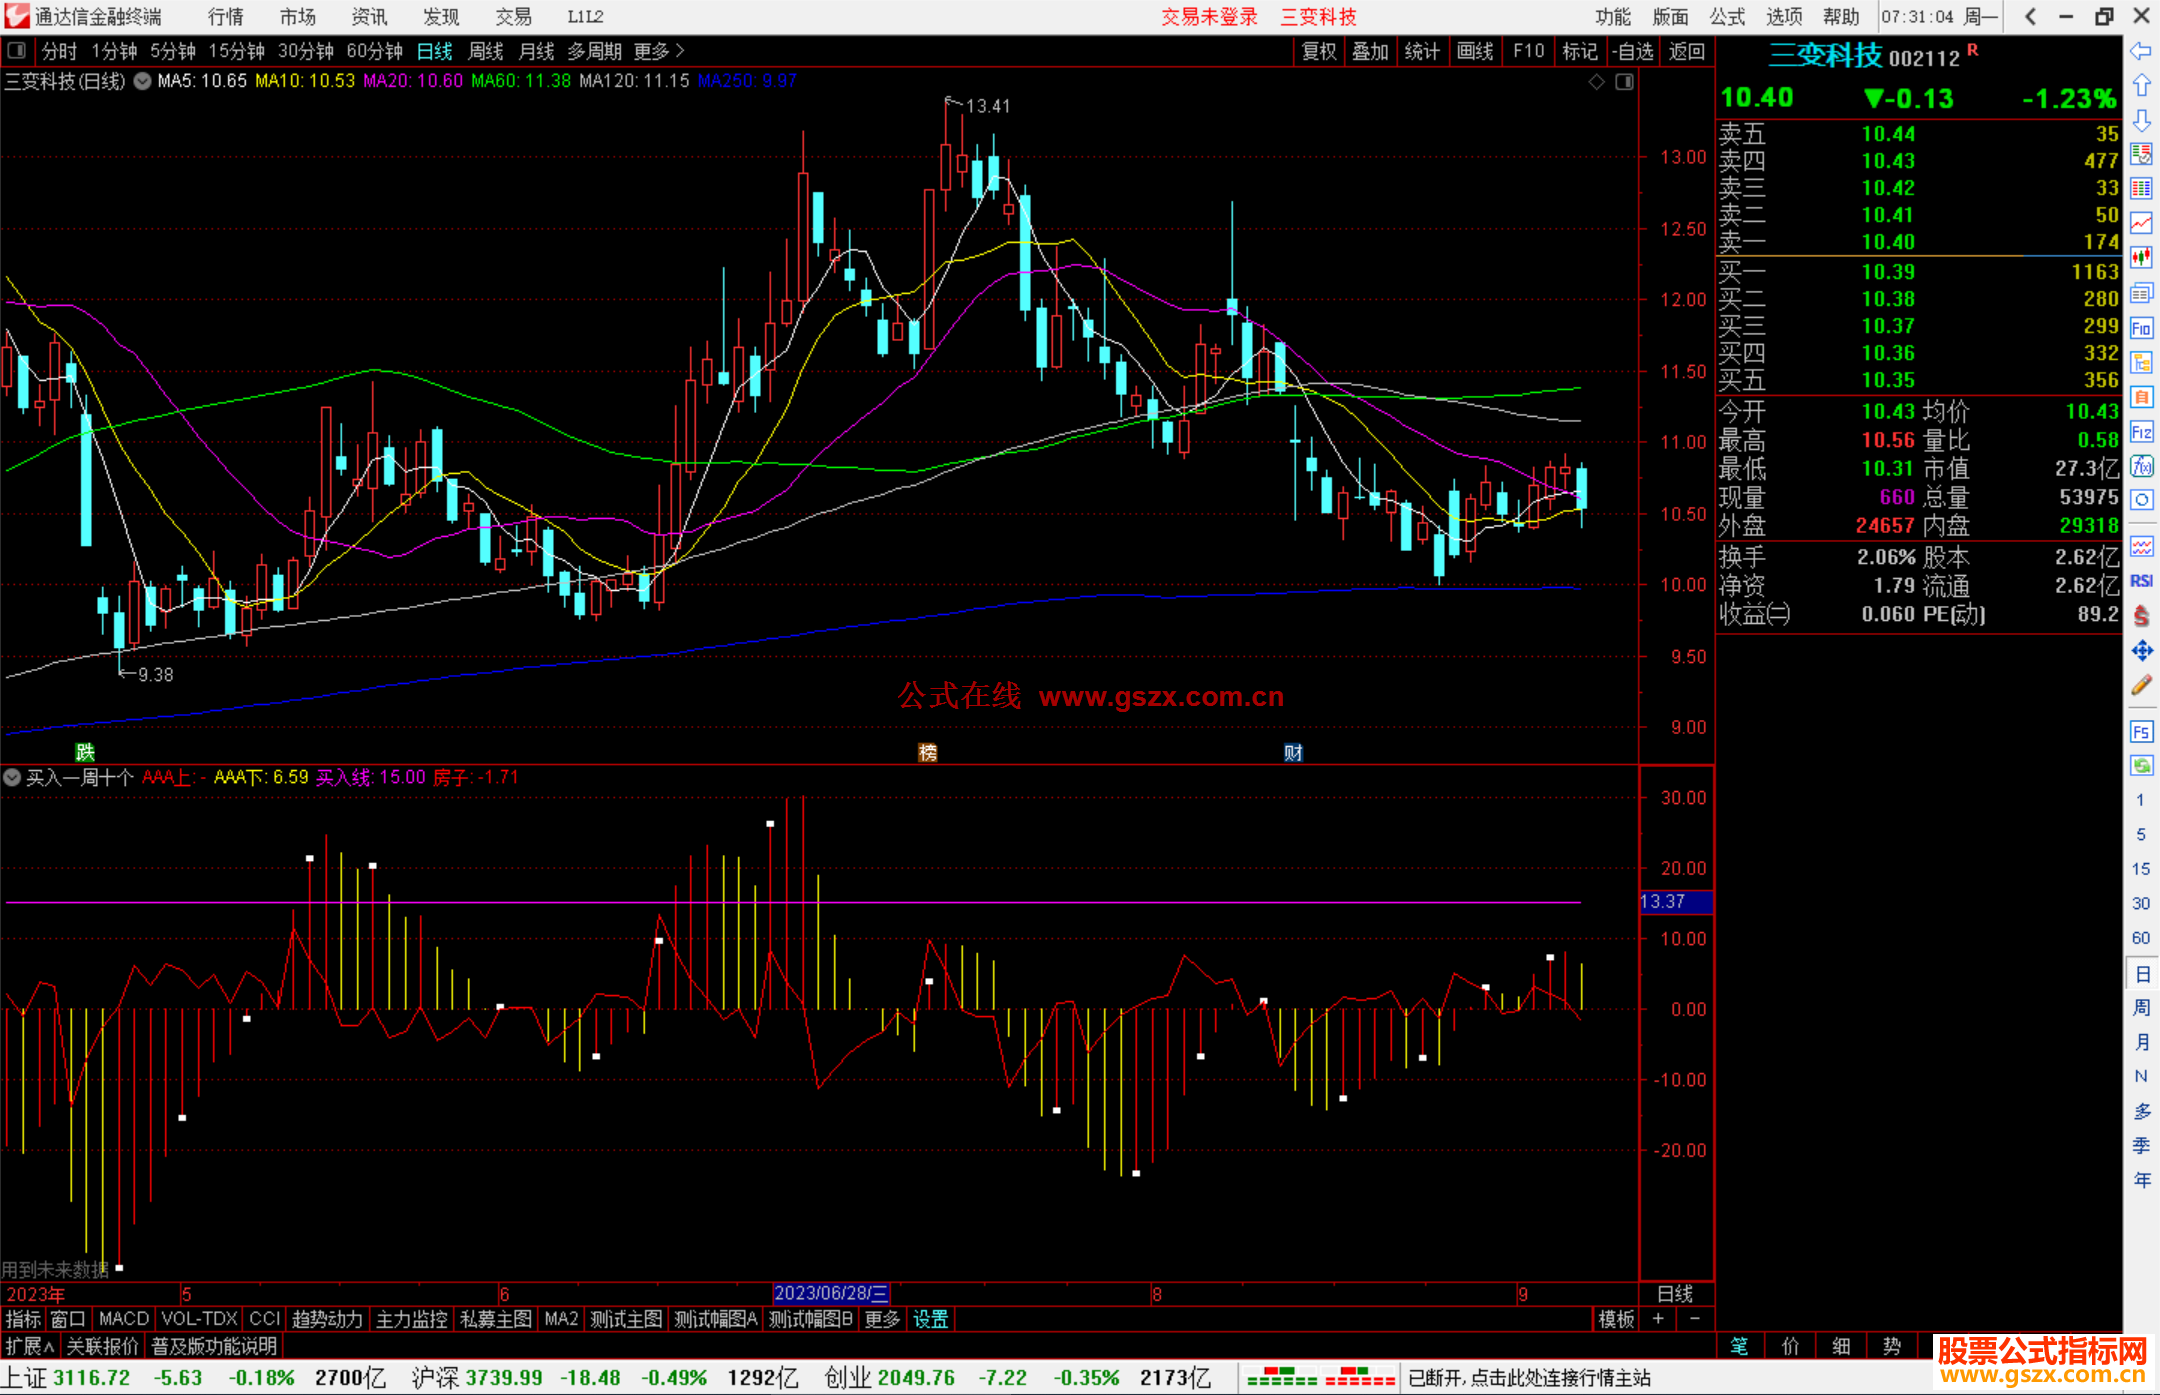The width and height of the screenshot is (2160, 1395).
Task: Click the wavy lines indicator sidebar icon
Action: pyautogui.click(x=2141, y=546)
